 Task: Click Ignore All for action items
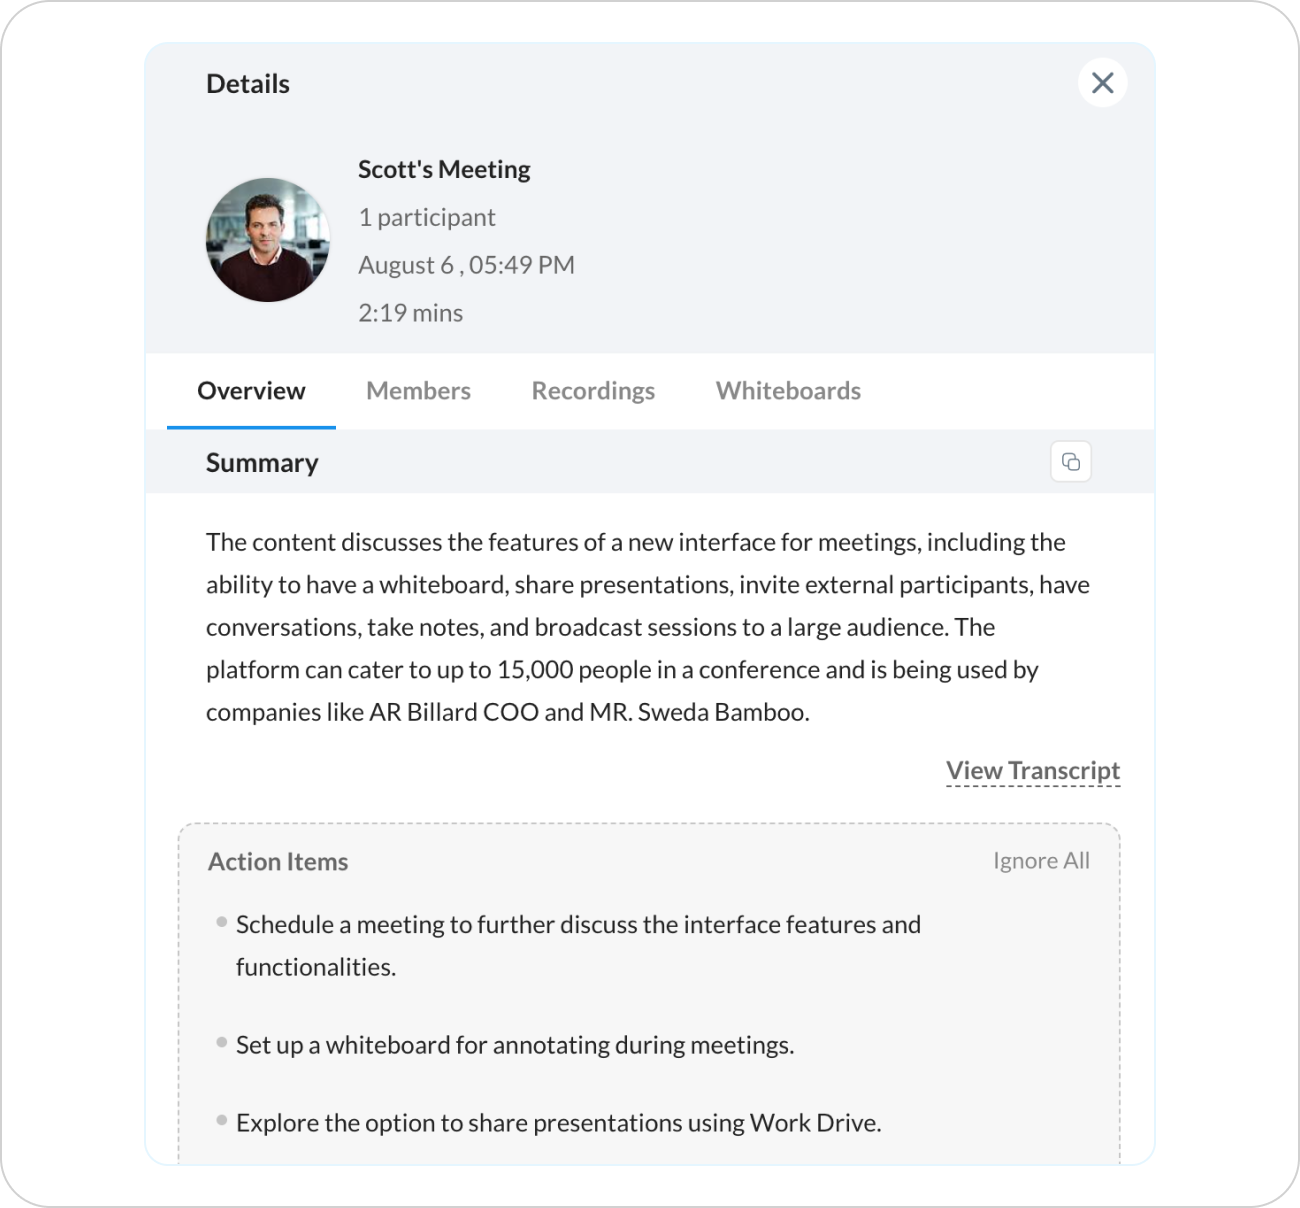[1041, 861]
